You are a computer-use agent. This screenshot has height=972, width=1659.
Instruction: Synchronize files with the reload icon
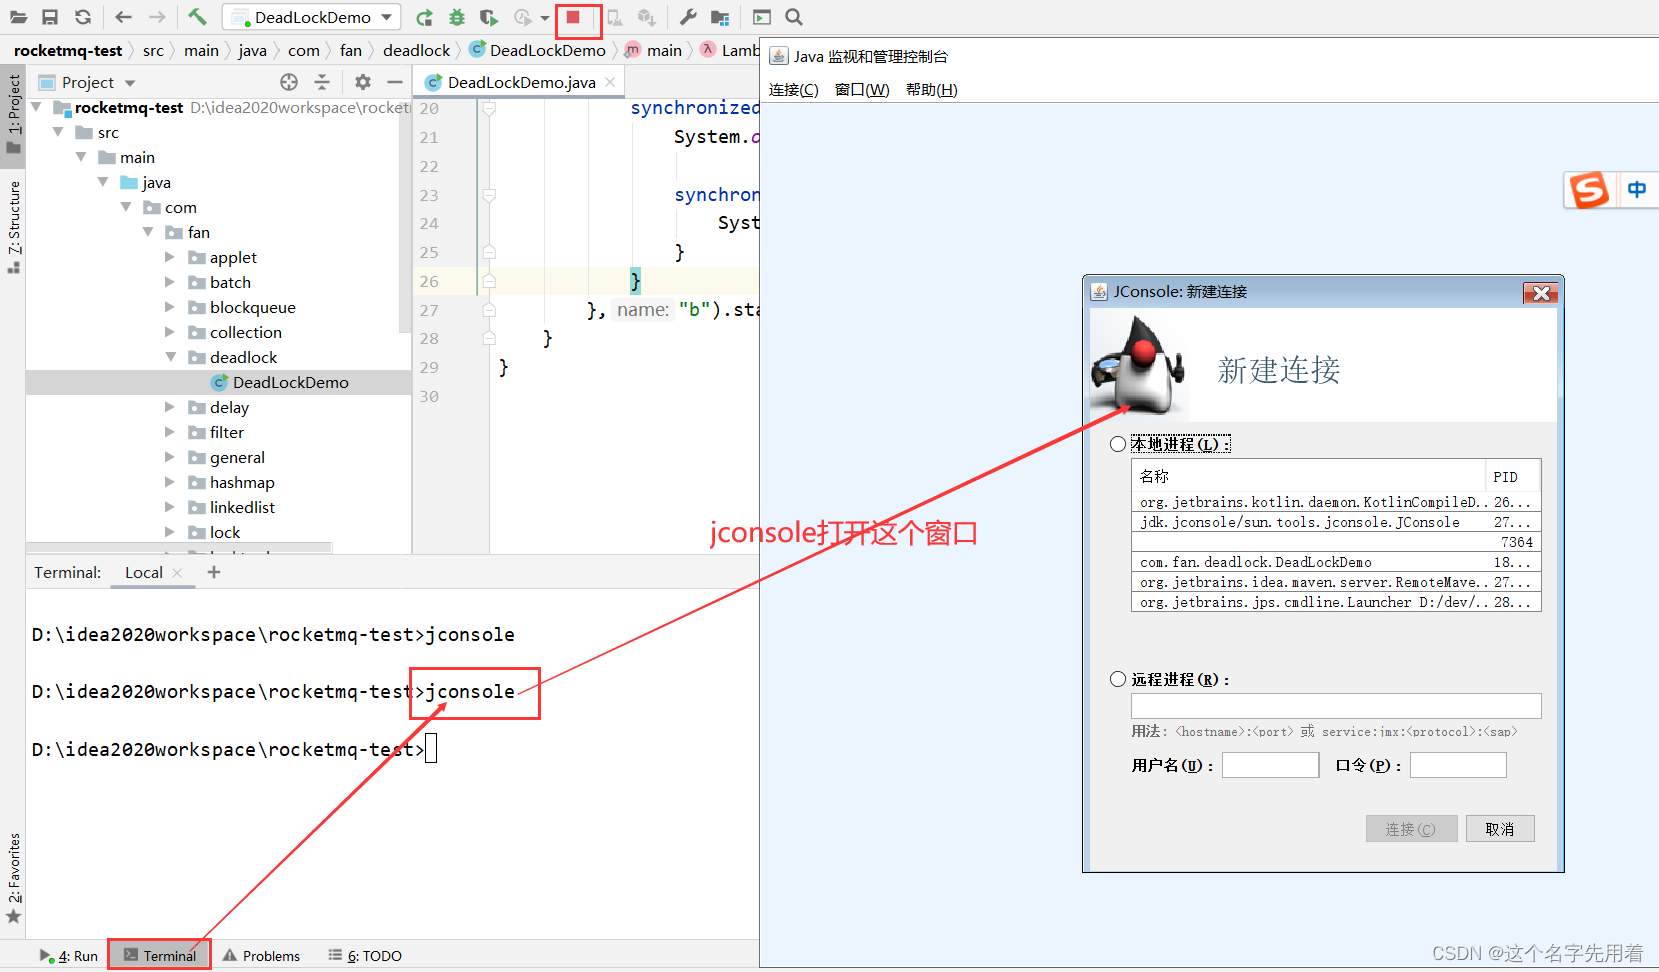[x=83, y=17]
